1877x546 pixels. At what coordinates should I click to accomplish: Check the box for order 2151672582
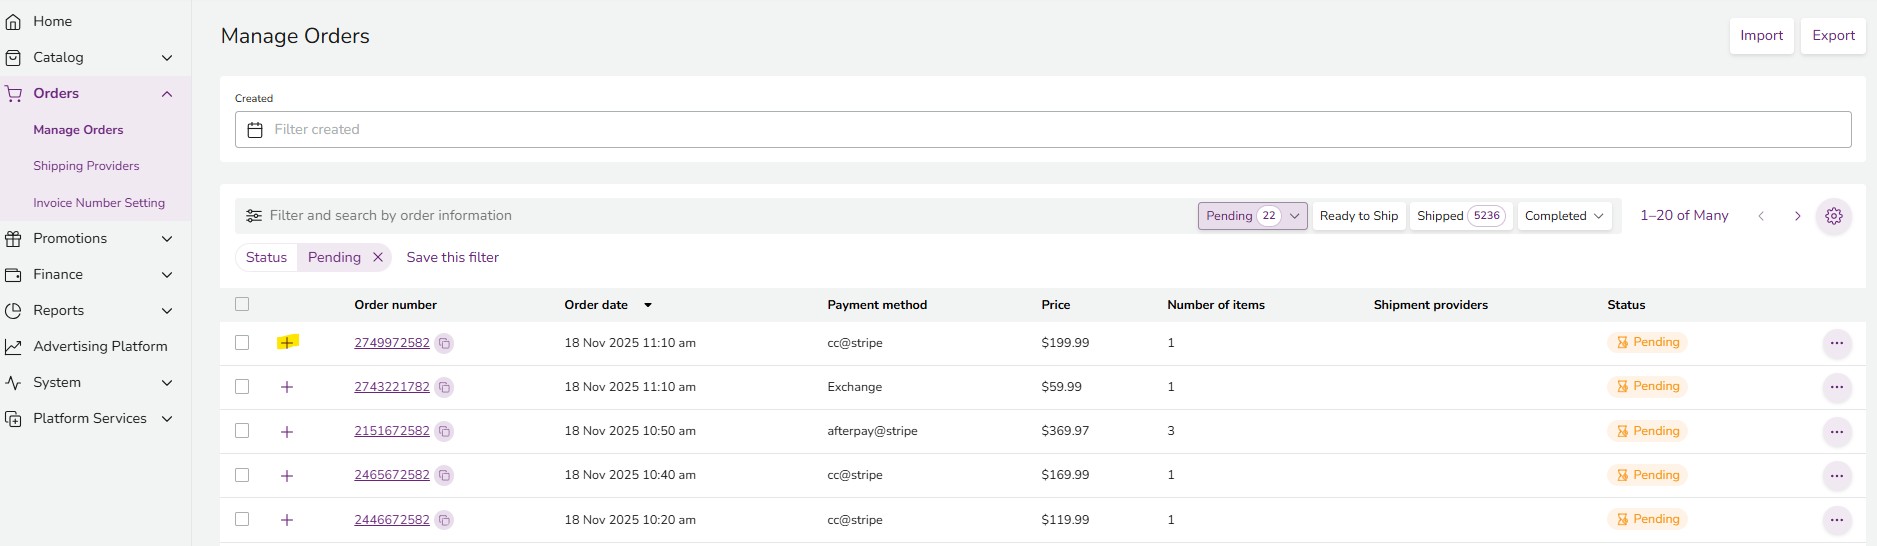click(242, 431)
